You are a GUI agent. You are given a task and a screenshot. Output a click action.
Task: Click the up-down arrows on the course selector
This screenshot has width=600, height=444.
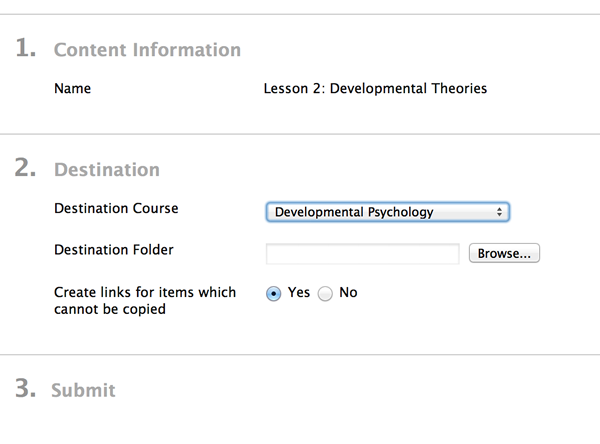499,212
